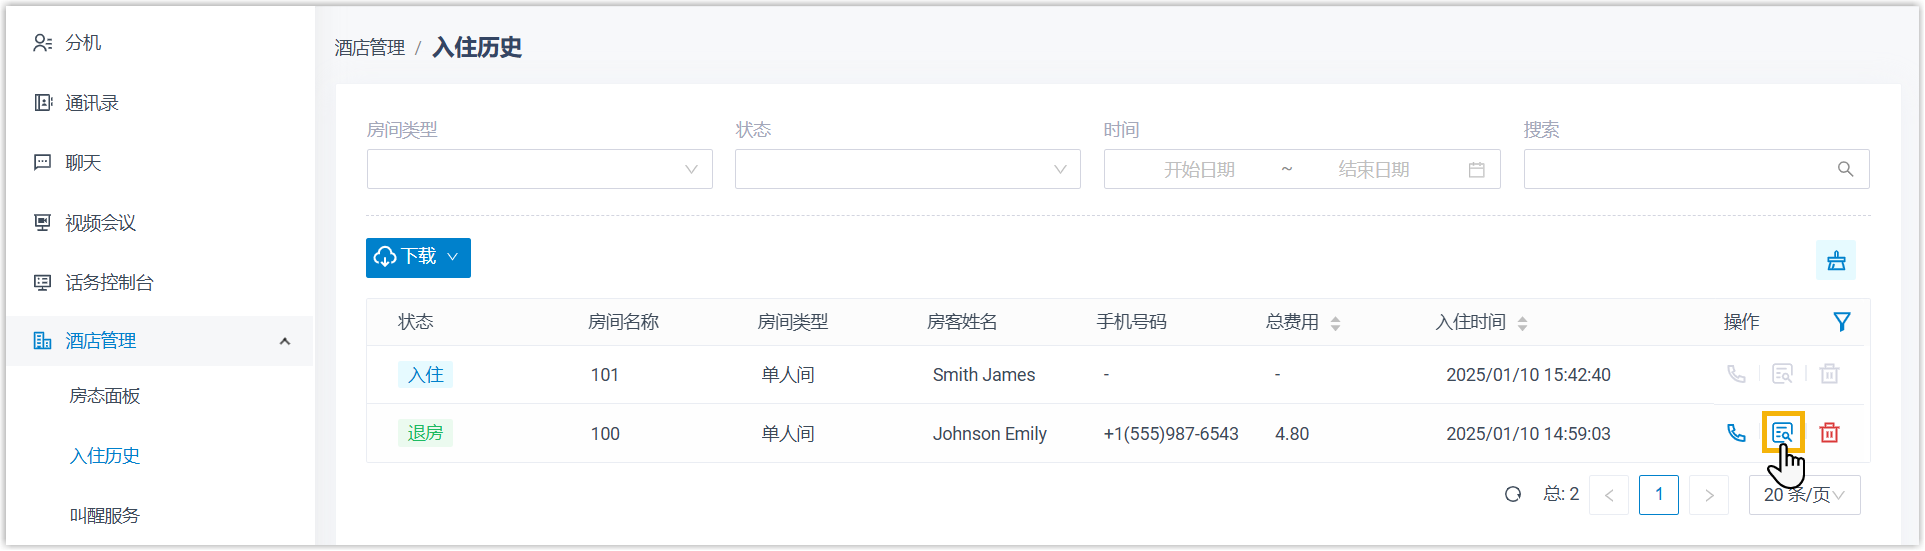The width and height of the screenshot is (1925, 551).
Task: Select page 1 in pagination
Action: (x=1658, y=495)
